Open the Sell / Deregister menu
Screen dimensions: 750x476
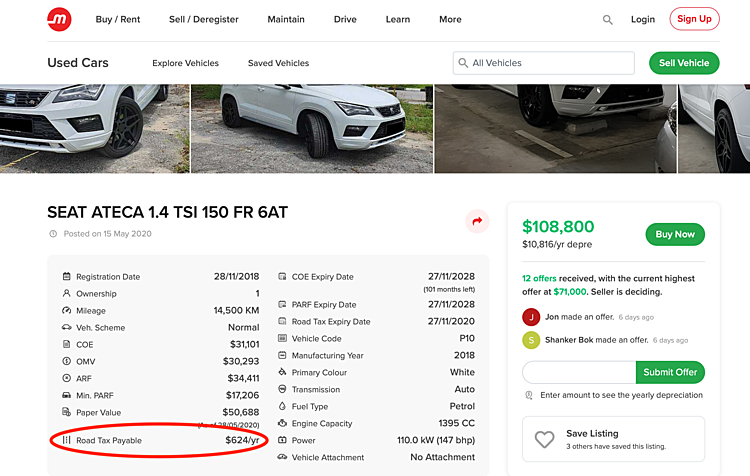click(x=204, y=20)
